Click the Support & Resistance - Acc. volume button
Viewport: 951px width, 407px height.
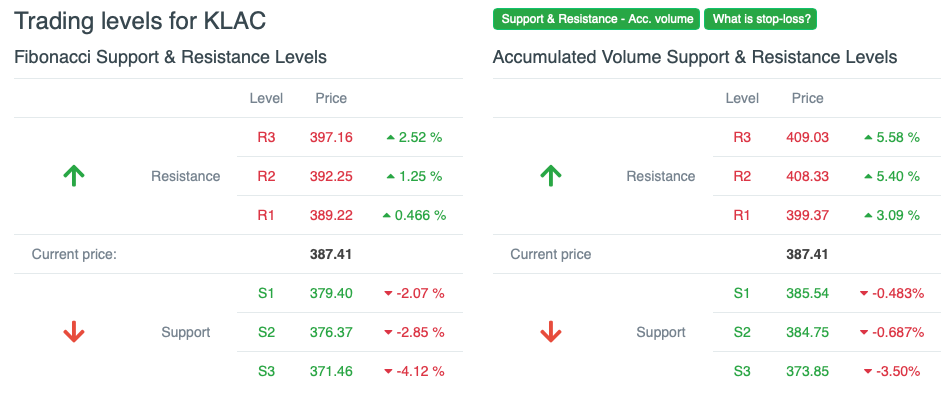(x=597, y=19)
